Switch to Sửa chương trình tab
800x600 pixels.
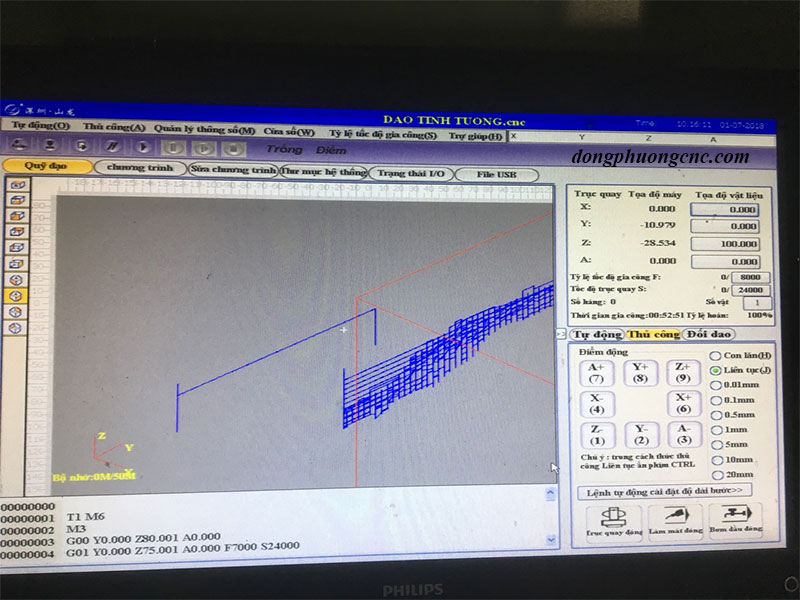tap(233, 170)
